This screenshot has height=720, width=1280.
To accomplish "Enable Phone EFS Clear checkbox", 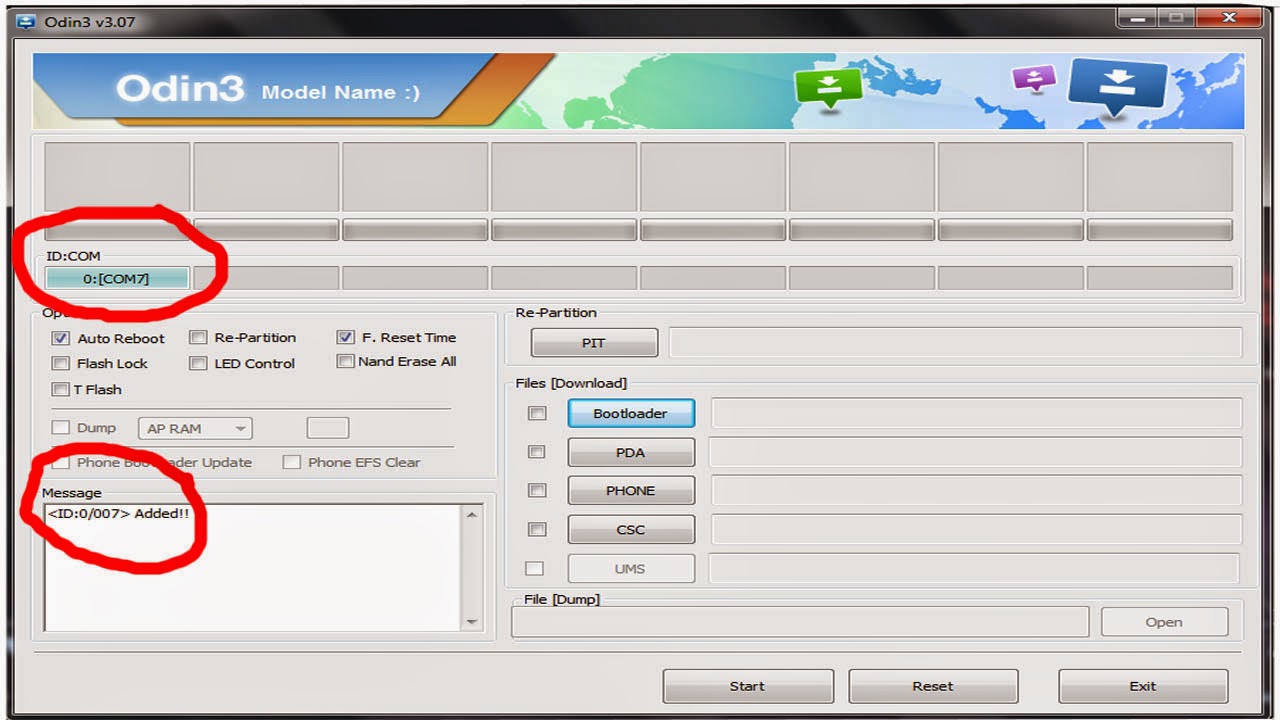I will coord(292,462).
